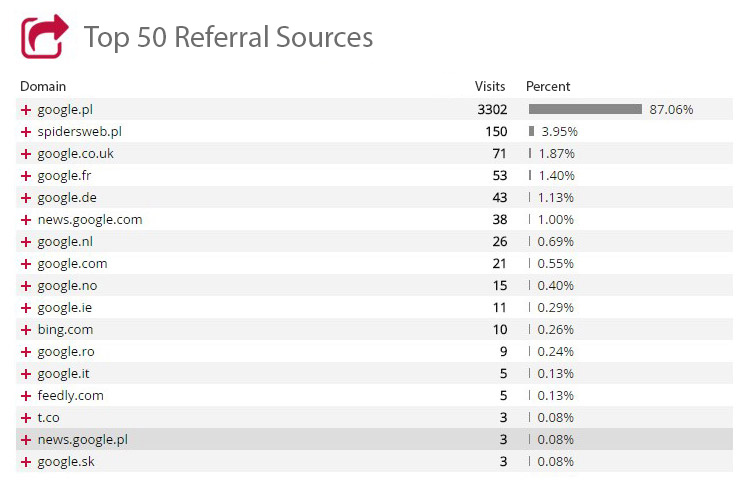
Task: Open the google.nl domain link
Action: (x=65, y=242)
